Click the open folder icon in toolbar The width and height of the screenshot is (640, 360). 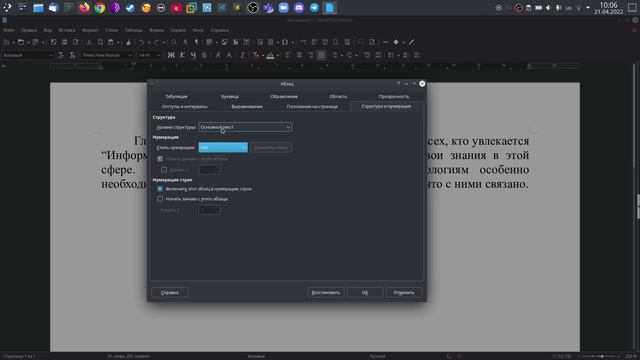pos(21,42)
